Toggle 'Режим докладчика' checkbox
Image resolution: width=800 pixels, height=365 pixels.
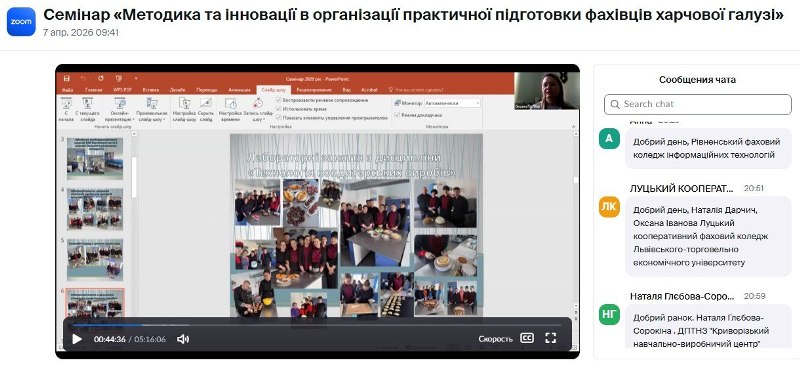397,115
